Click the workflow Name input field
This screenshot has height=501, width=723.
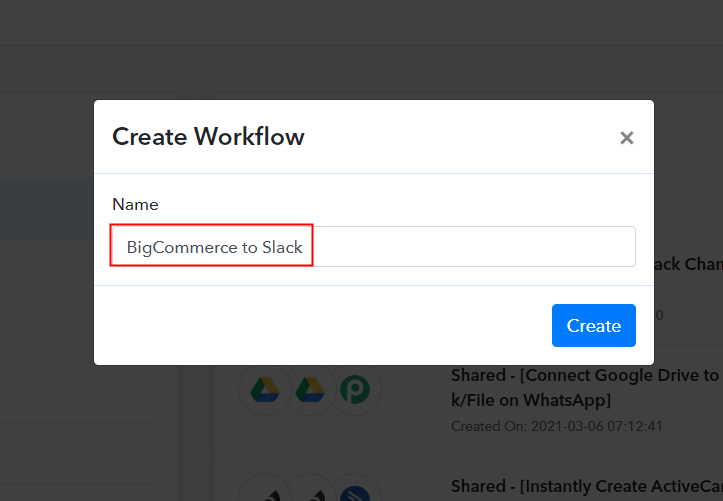373,247
